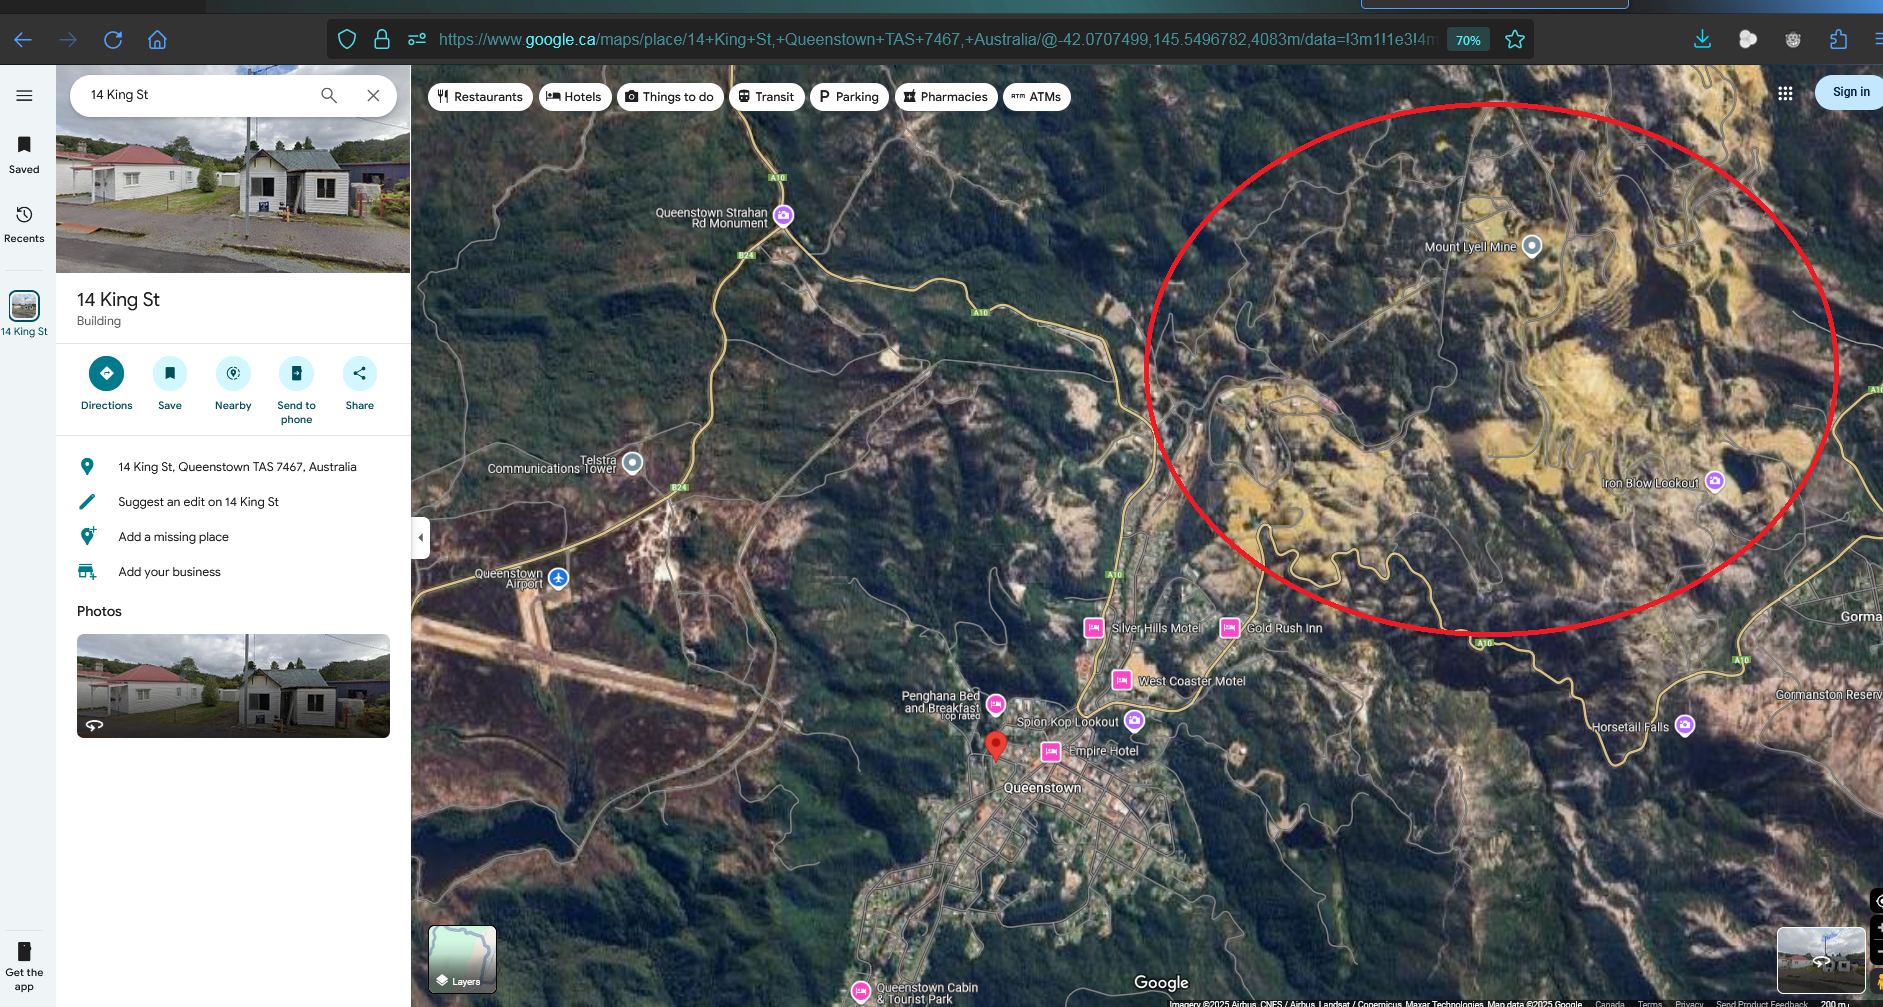The height and width of the screenshot is (1007, 1883).
Task: Collapse the side panel arrow
Action: click(x=421, y=538)
